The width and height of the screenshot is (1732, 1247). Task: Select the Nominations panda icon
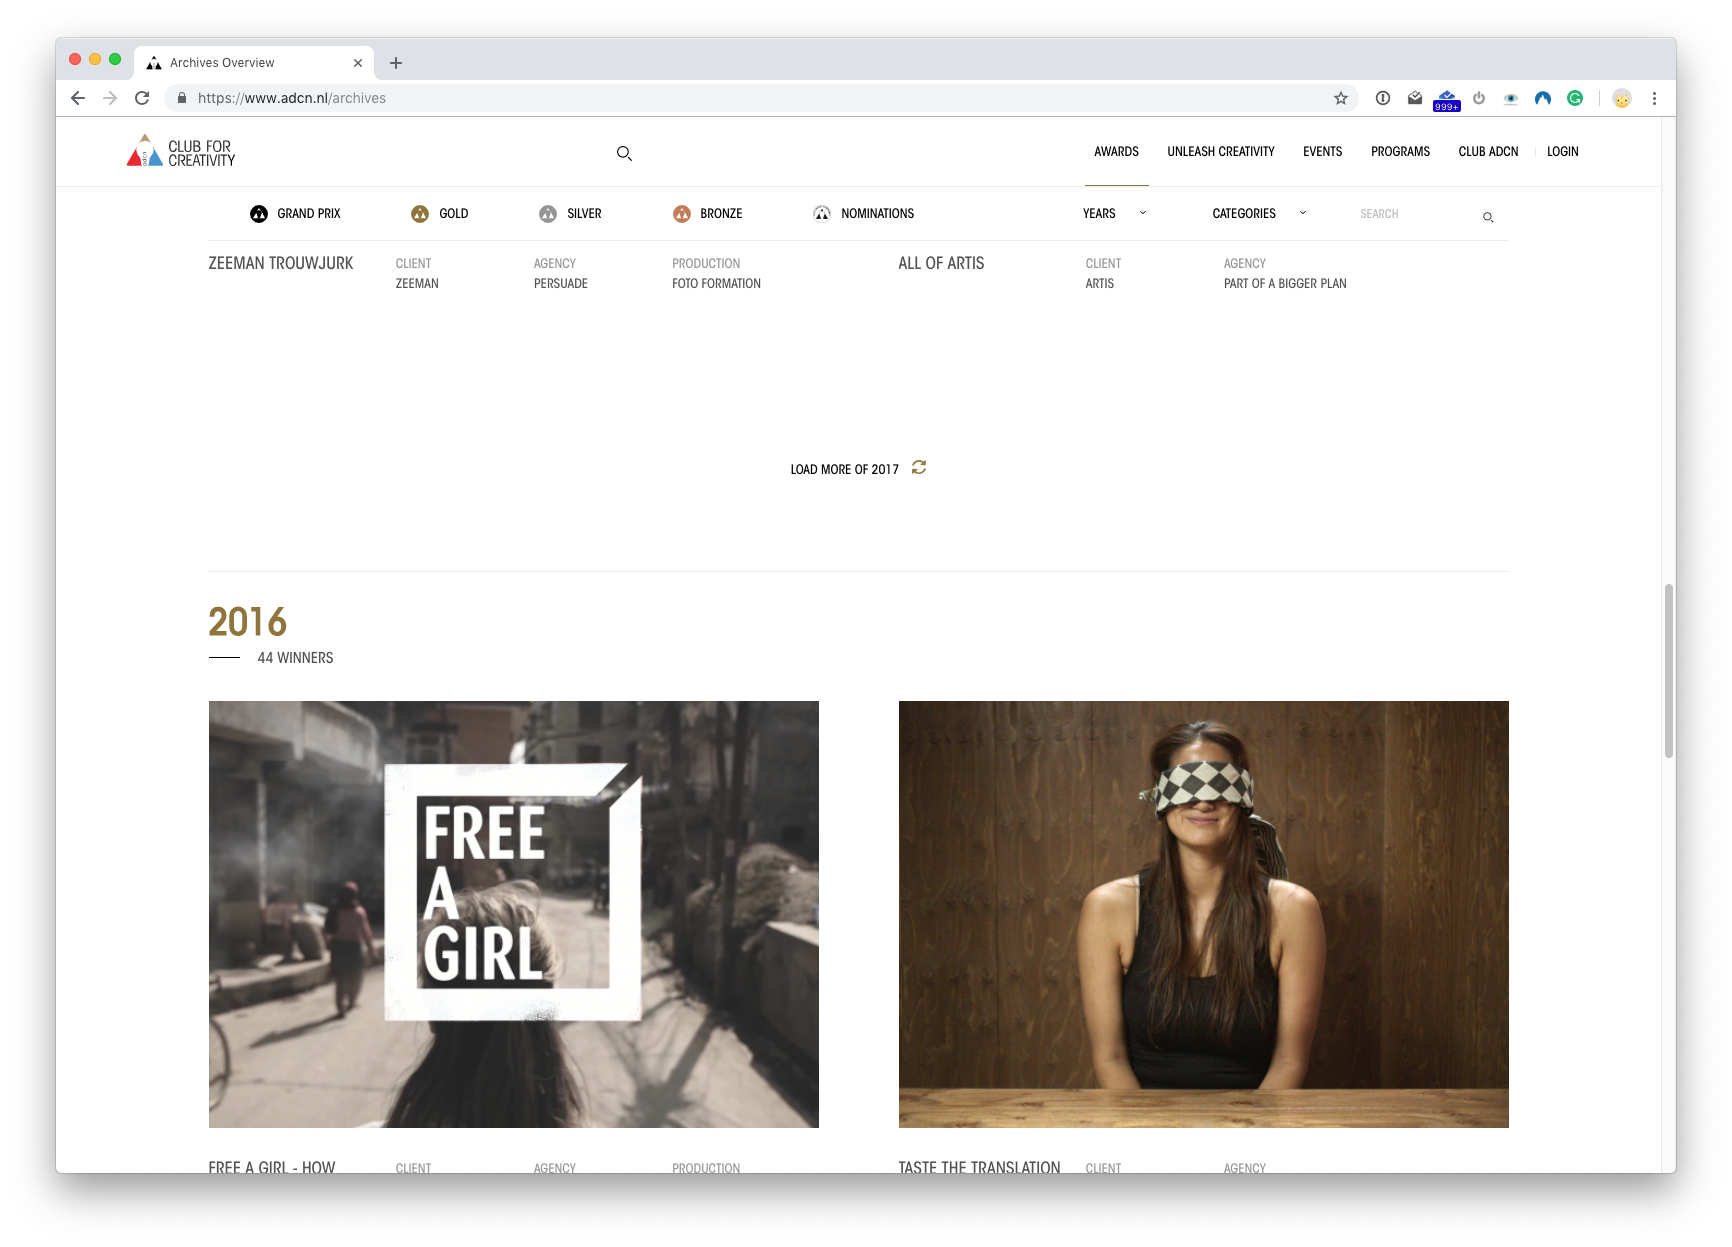[822, 212]
